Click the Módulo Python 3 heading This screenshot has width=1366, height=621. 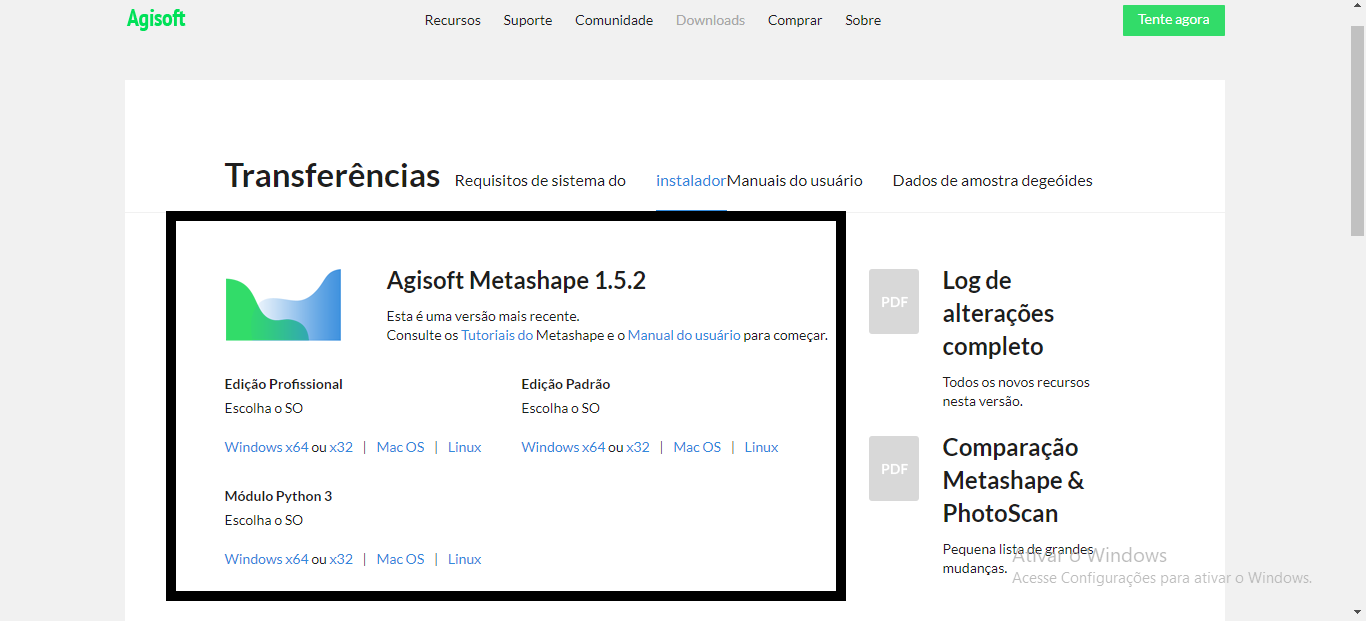[x=278, y=496]
